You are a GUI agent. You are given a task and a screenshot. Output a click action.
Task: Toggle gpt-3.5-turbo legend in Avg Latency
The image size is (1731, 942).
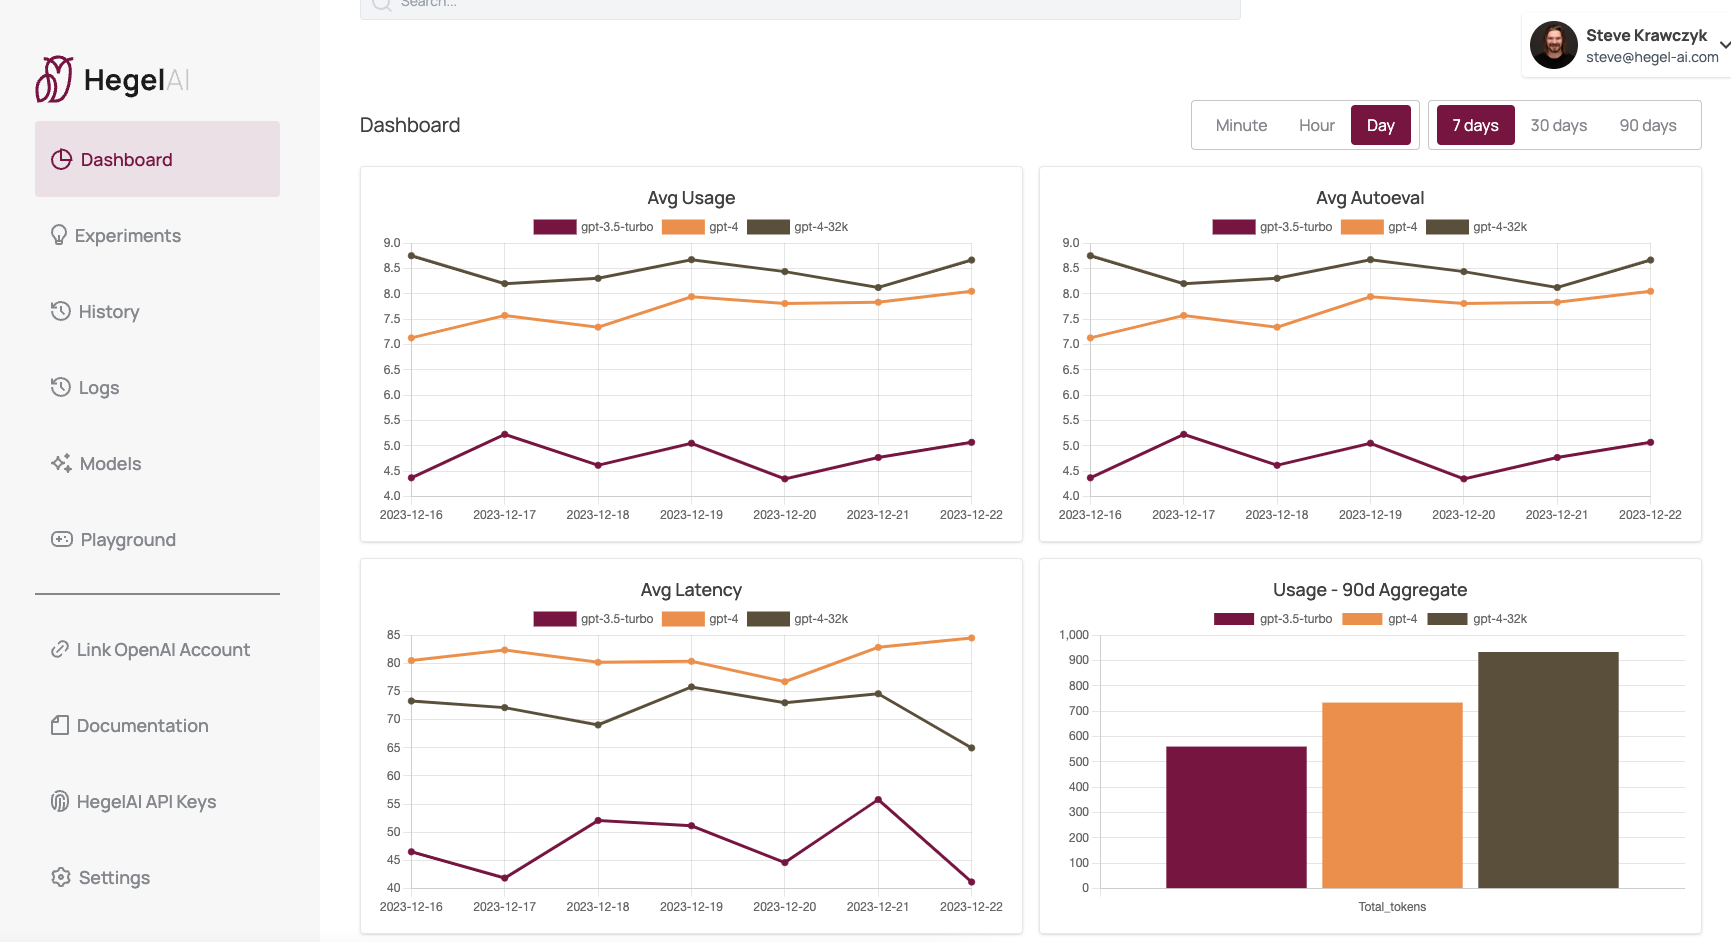click(x=593, y=619)
